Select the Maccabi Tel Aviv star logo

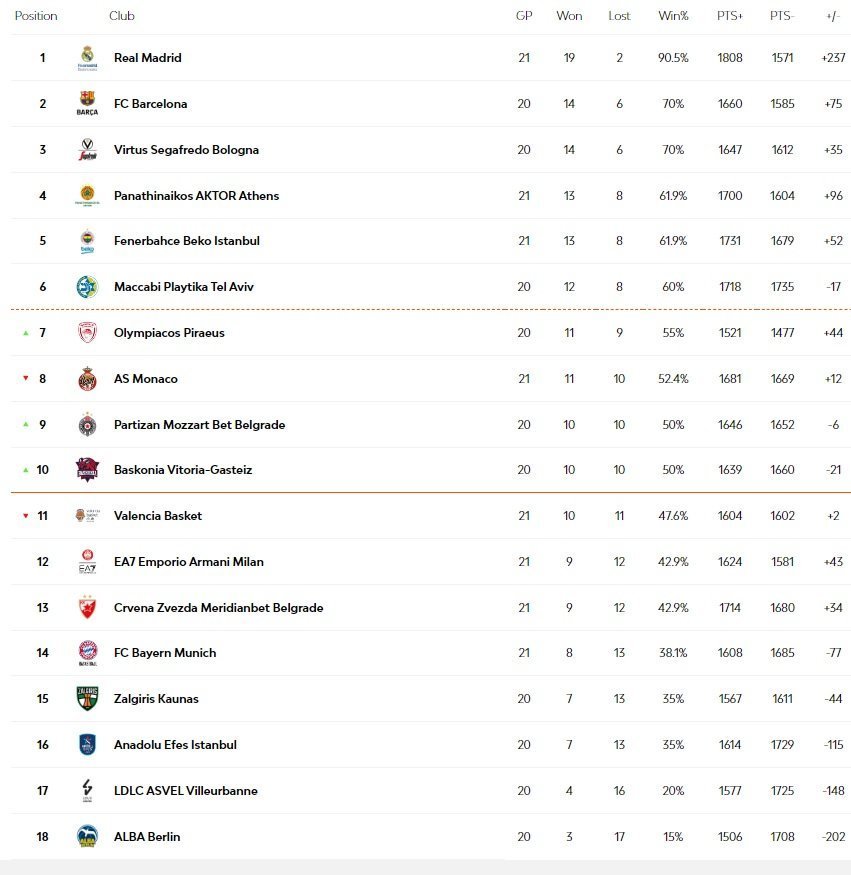click(x=87, y=287)
